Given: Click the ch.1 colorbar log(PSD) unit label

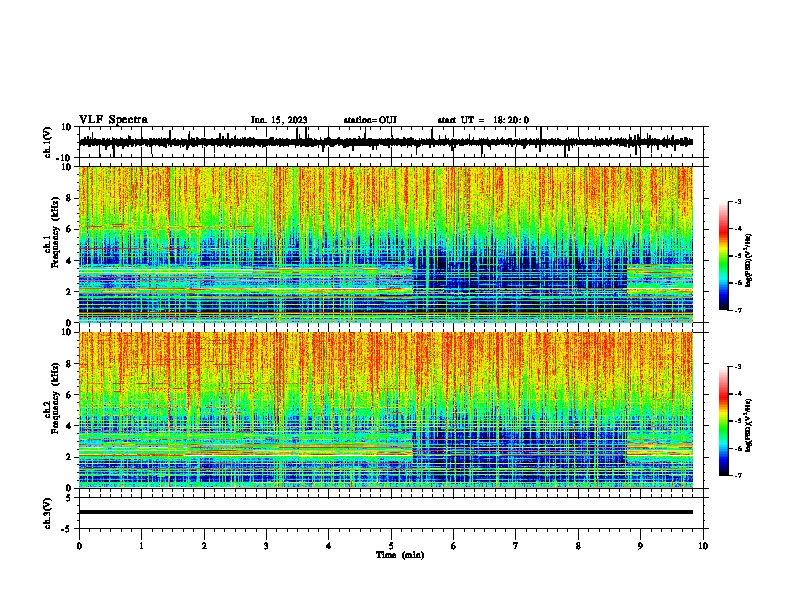Looking at the screenshot, I should coord(748,261).
